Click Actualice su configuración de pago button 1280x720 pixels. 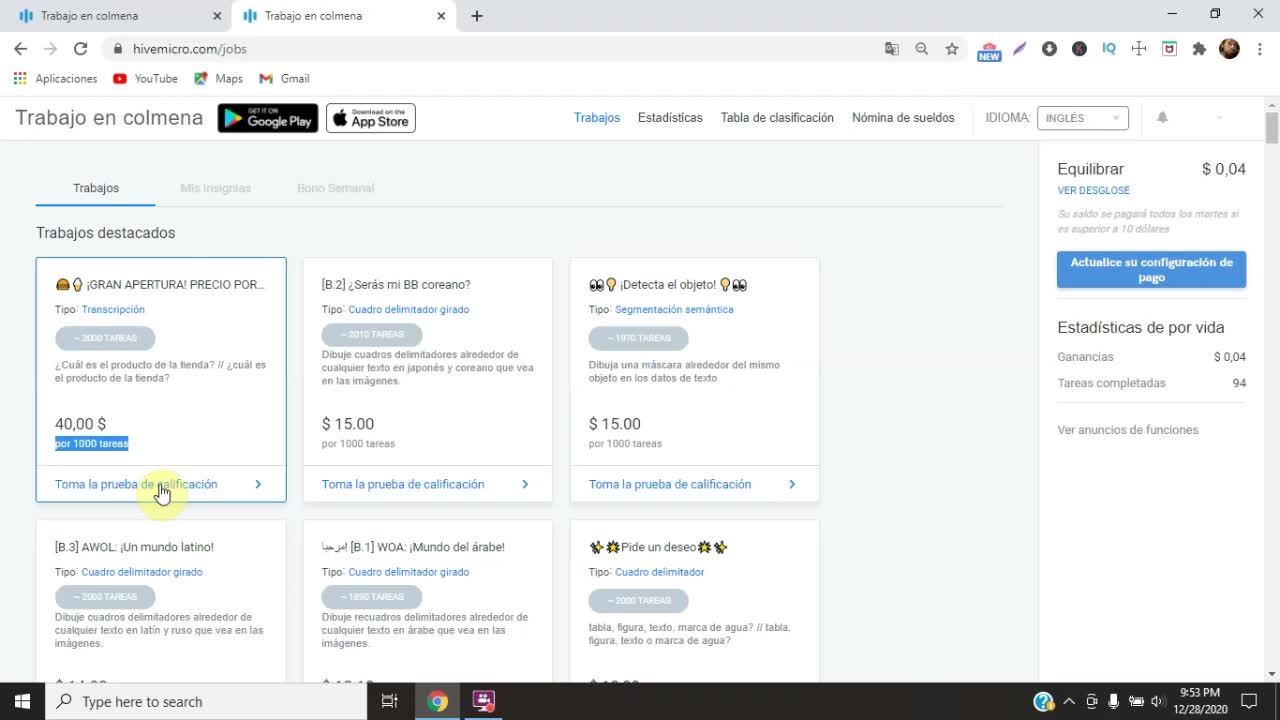[1151, 270]
